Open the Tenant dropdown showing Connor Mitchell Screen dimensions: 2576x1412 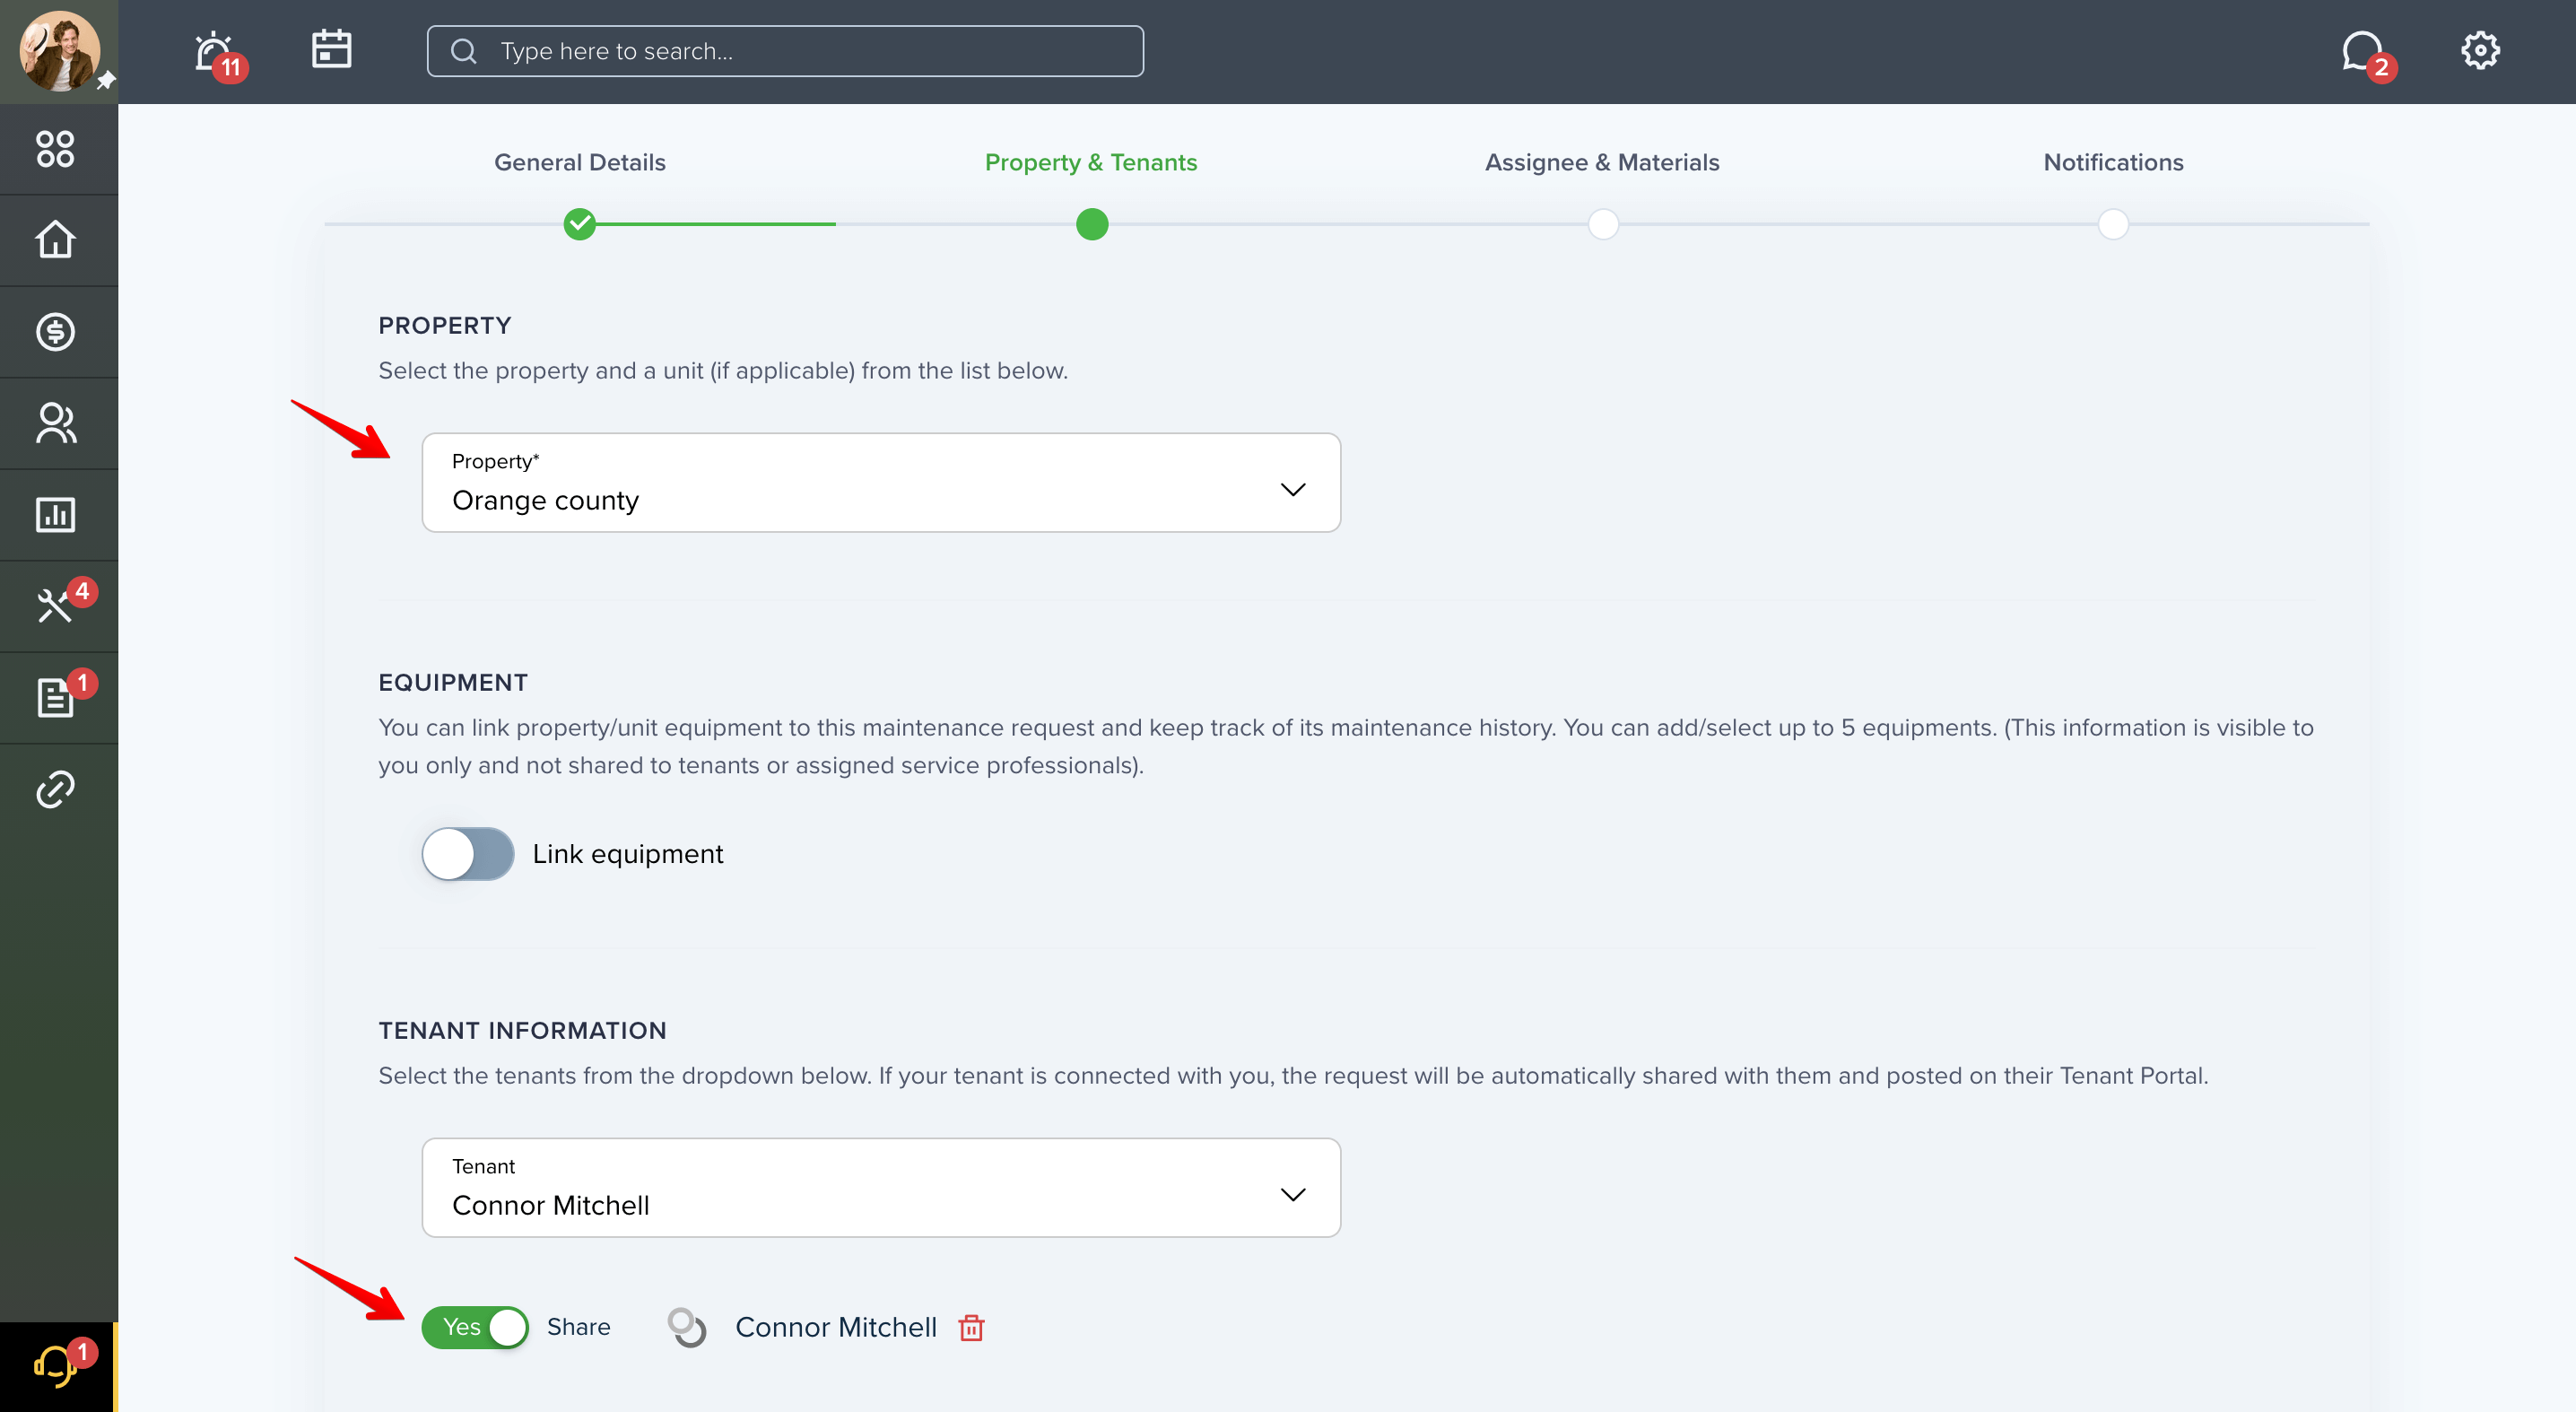(x=881, y=1188)
